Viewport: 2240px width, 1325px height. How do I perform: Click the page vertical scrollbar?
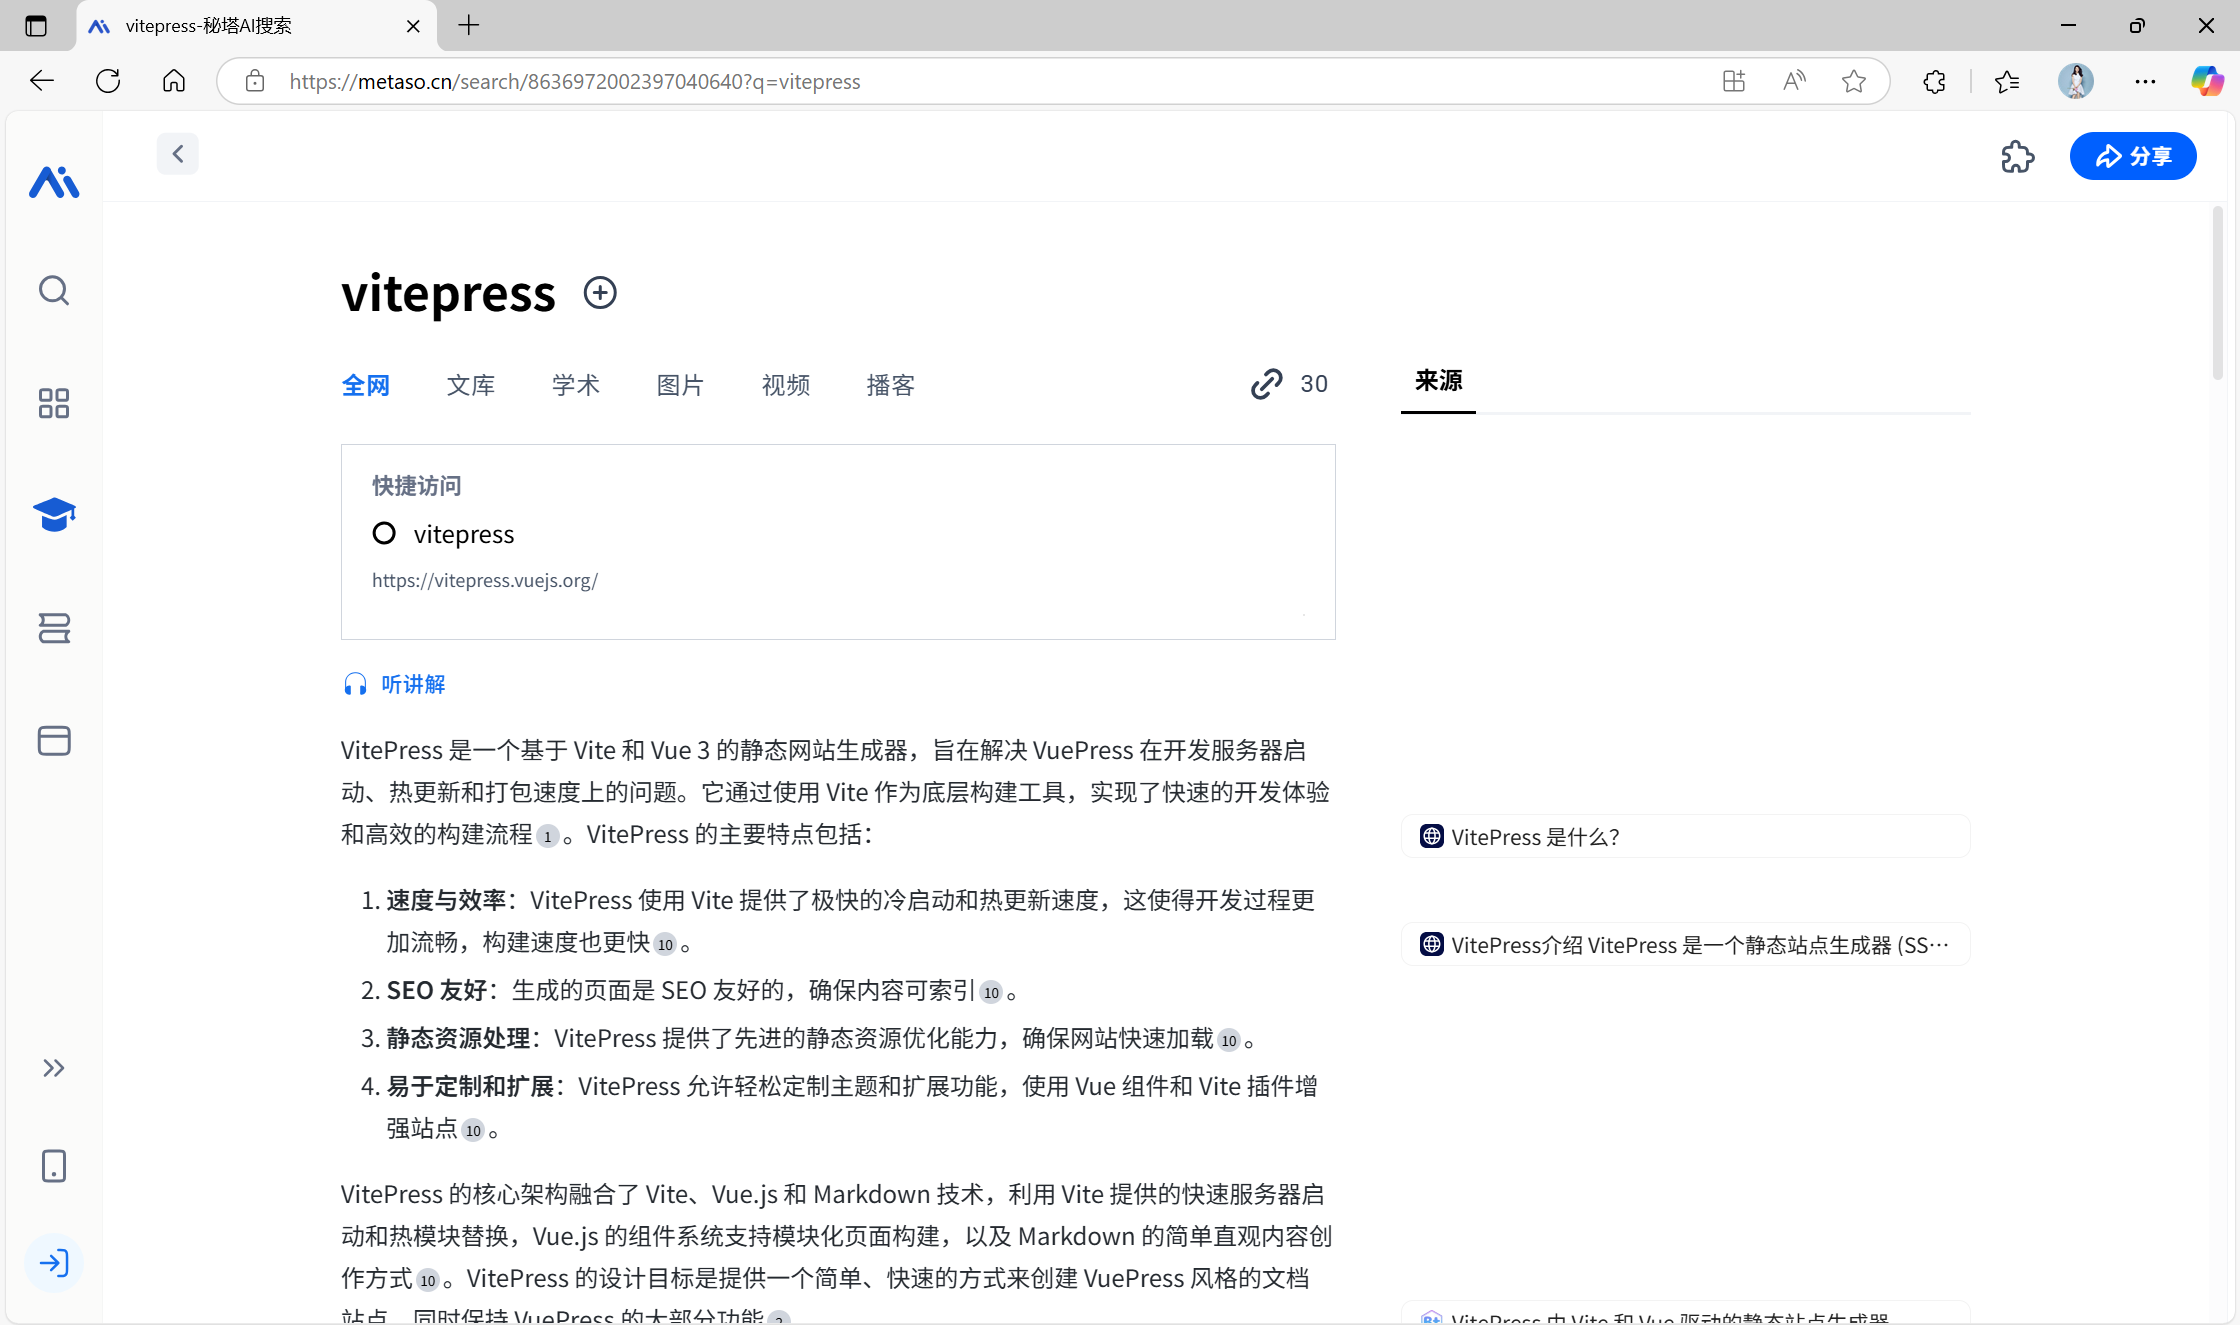[x=2217, y=292]
